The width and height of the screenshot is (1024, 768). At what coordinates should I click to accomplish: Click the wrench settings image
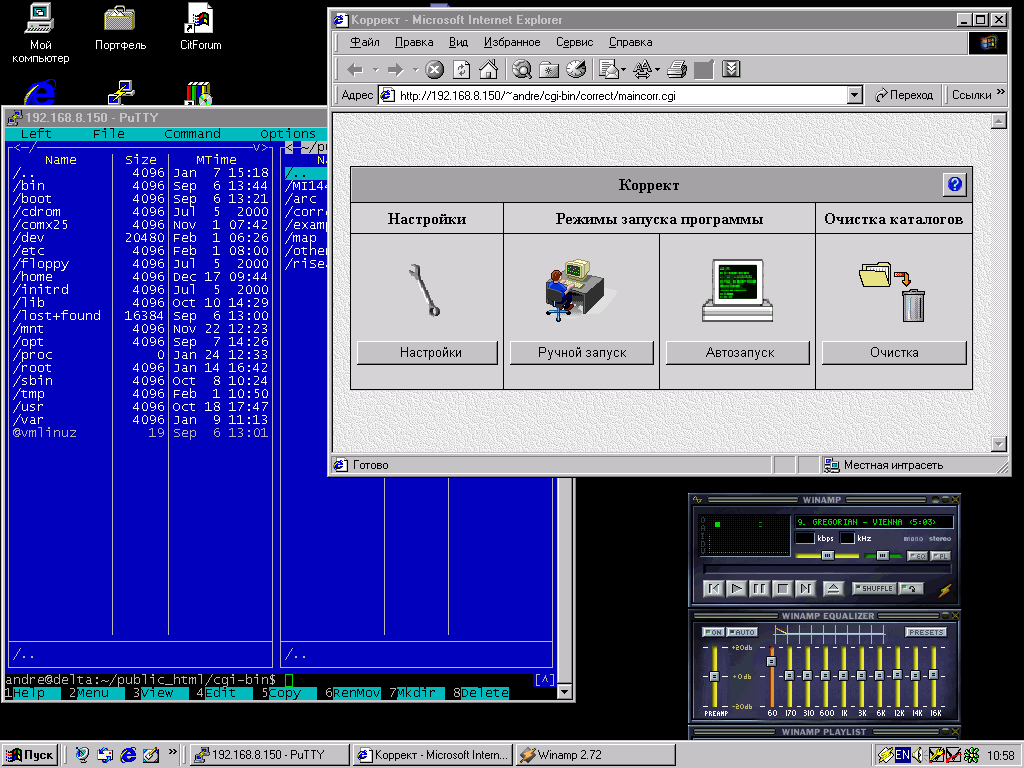424,289
